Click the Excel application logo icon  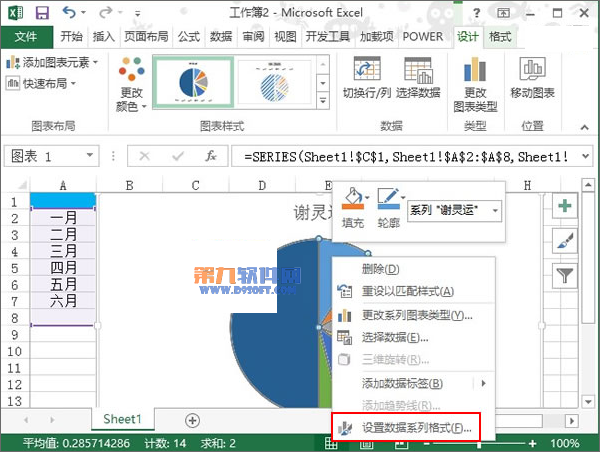pos(15,13)
